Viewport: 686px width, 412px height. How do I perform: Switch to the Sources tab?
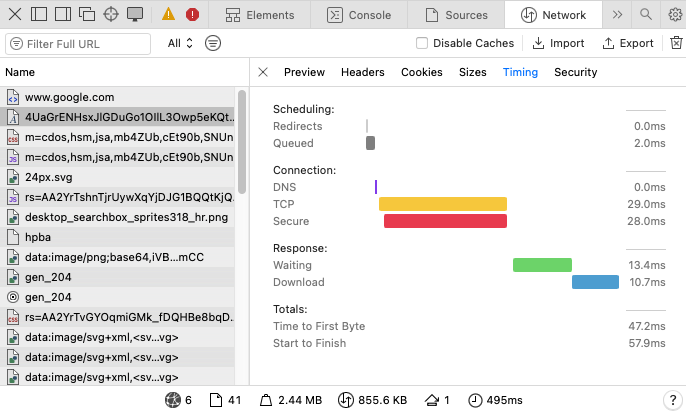coord(456,15)
